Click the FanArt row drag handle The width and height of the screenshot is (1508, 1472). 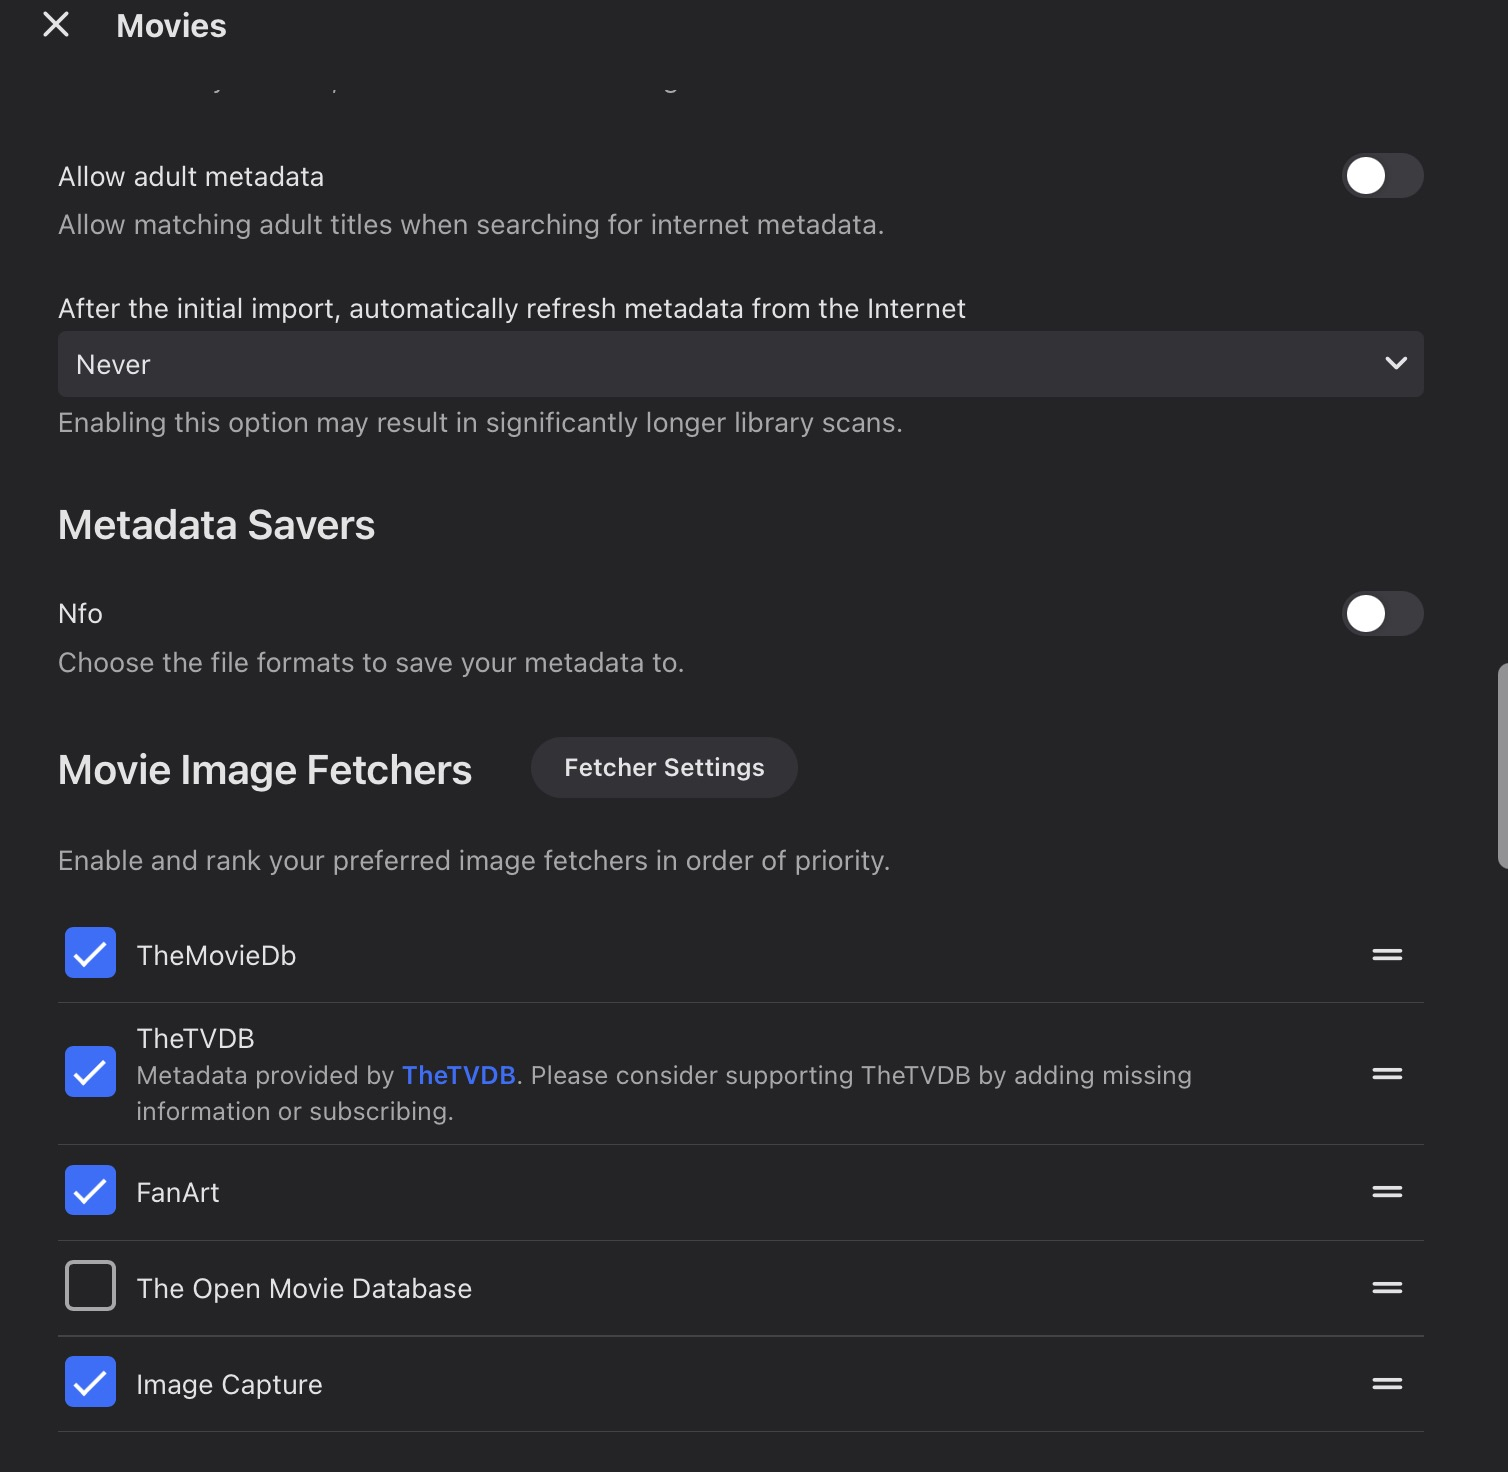tap(1386, 1192)
